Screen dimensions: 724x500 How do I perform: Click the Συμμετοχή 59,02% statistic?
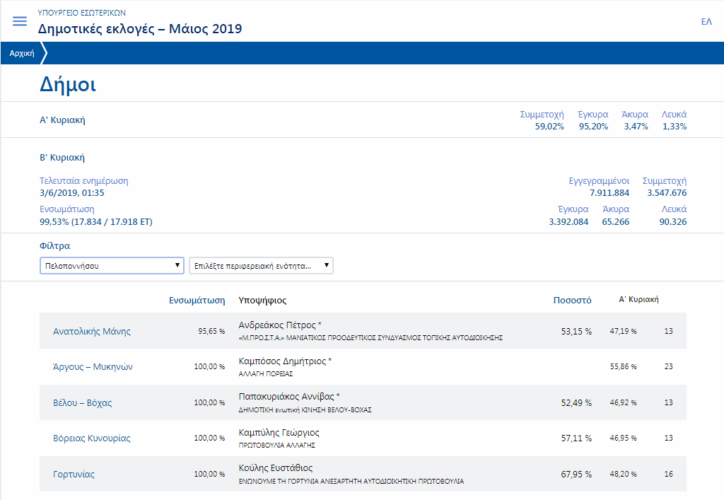click(542, 120)
